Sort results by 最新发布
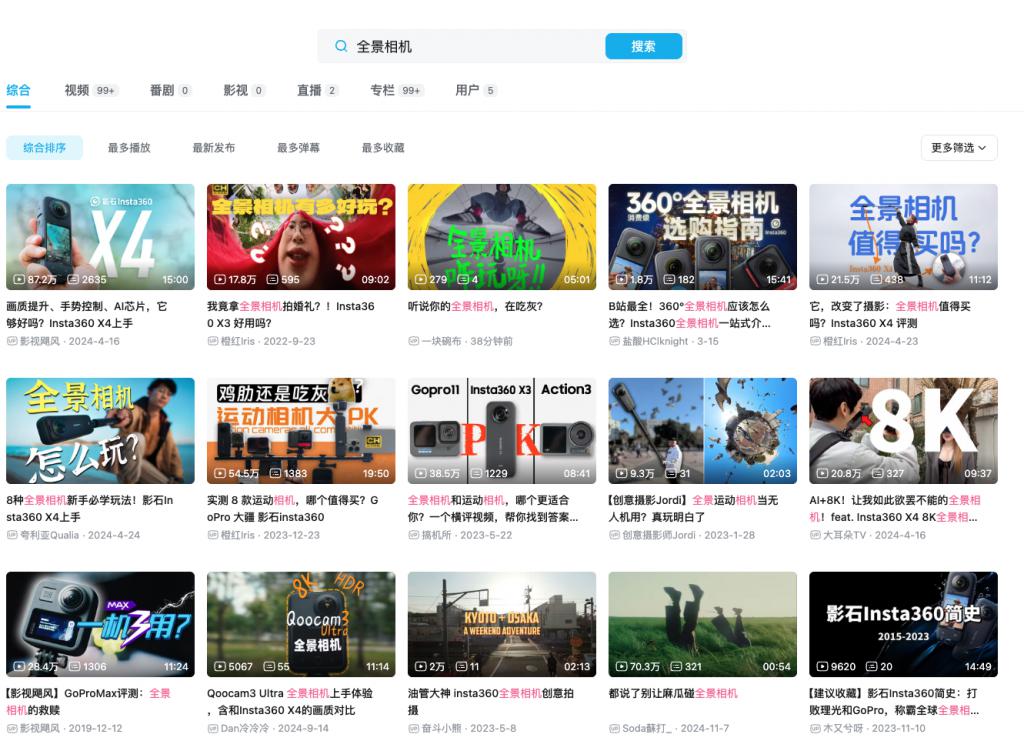 pos(214,148)
